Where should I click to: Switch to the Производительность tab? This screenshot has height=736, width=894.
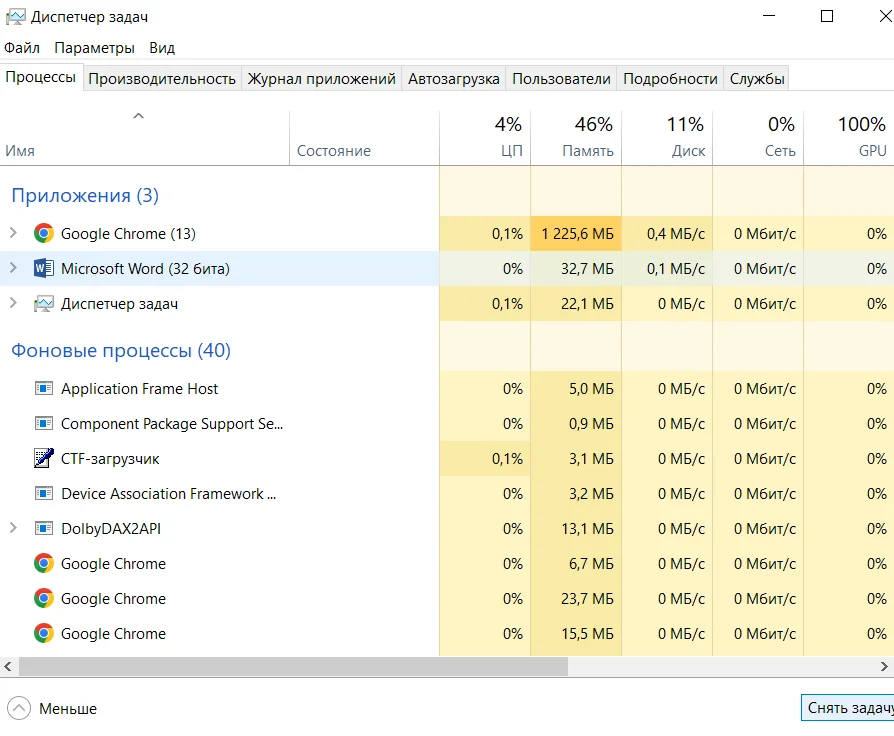[x=162, y=79]
